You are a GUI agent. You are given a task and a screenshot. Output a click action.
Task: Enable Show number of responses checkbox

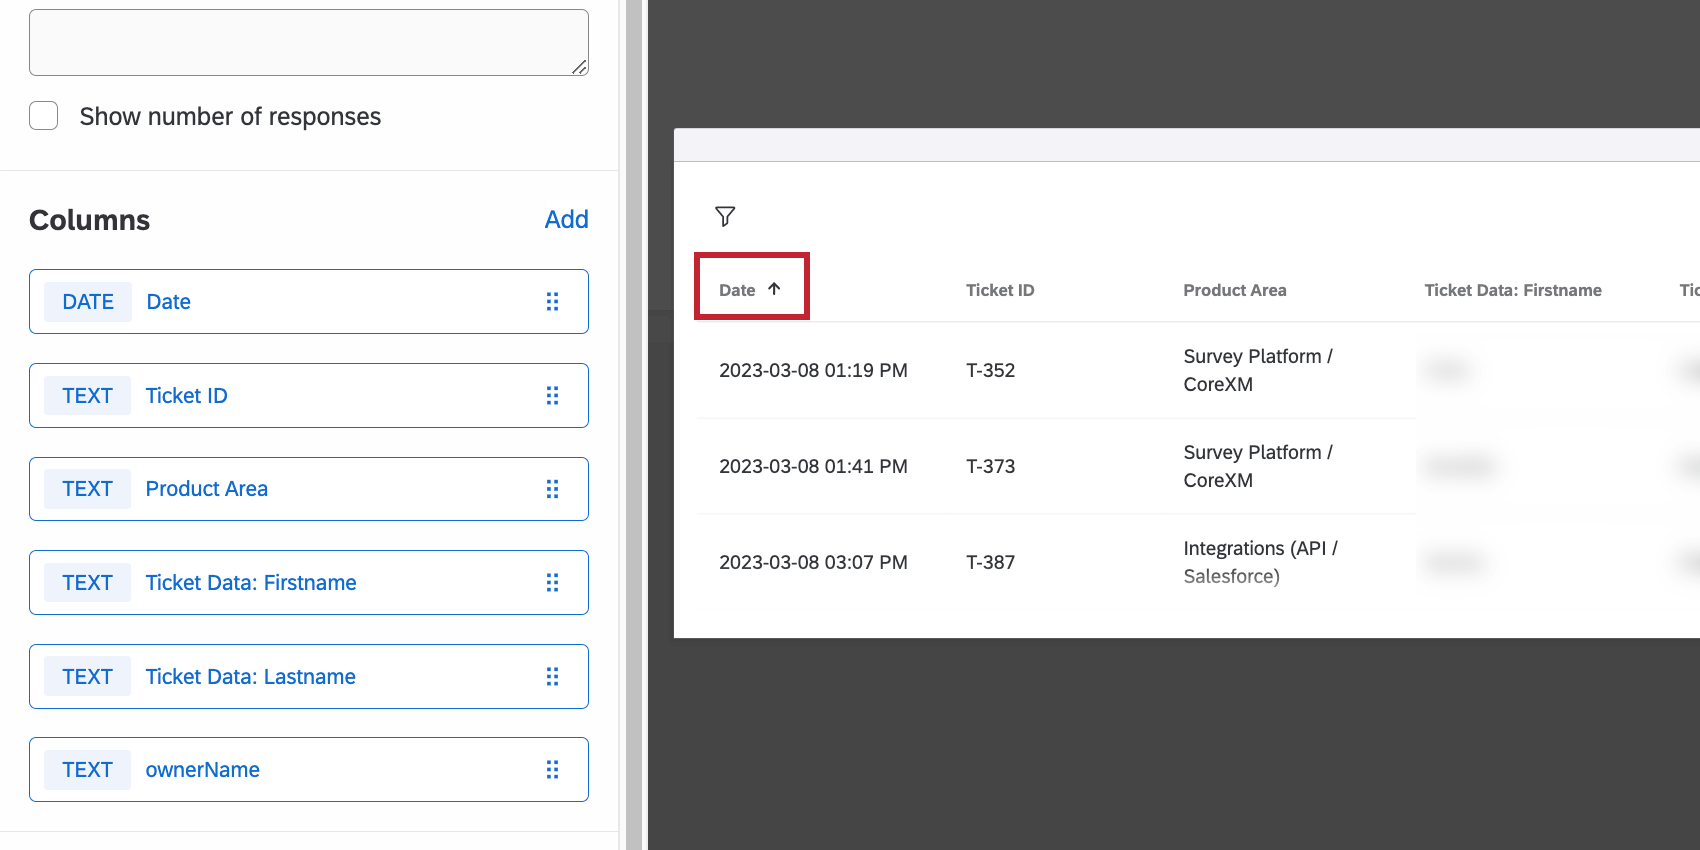(x=44, y=116)
